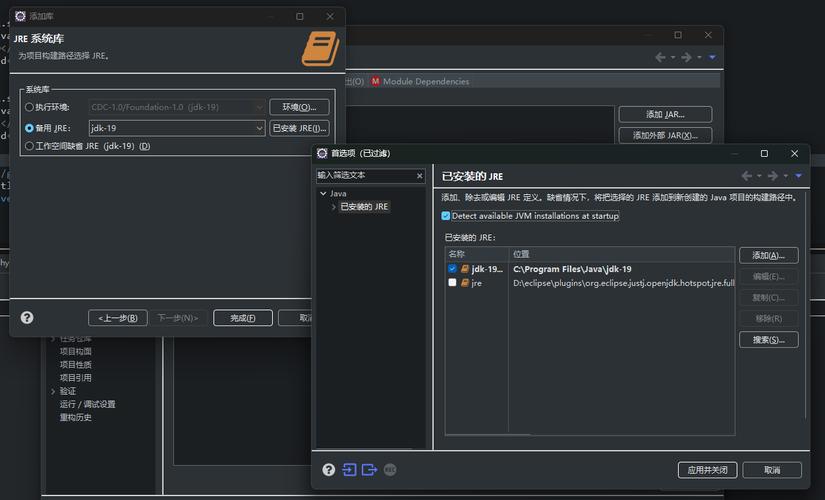
Task: Open the Module Dependencies tab
Action: click(419, 81)
